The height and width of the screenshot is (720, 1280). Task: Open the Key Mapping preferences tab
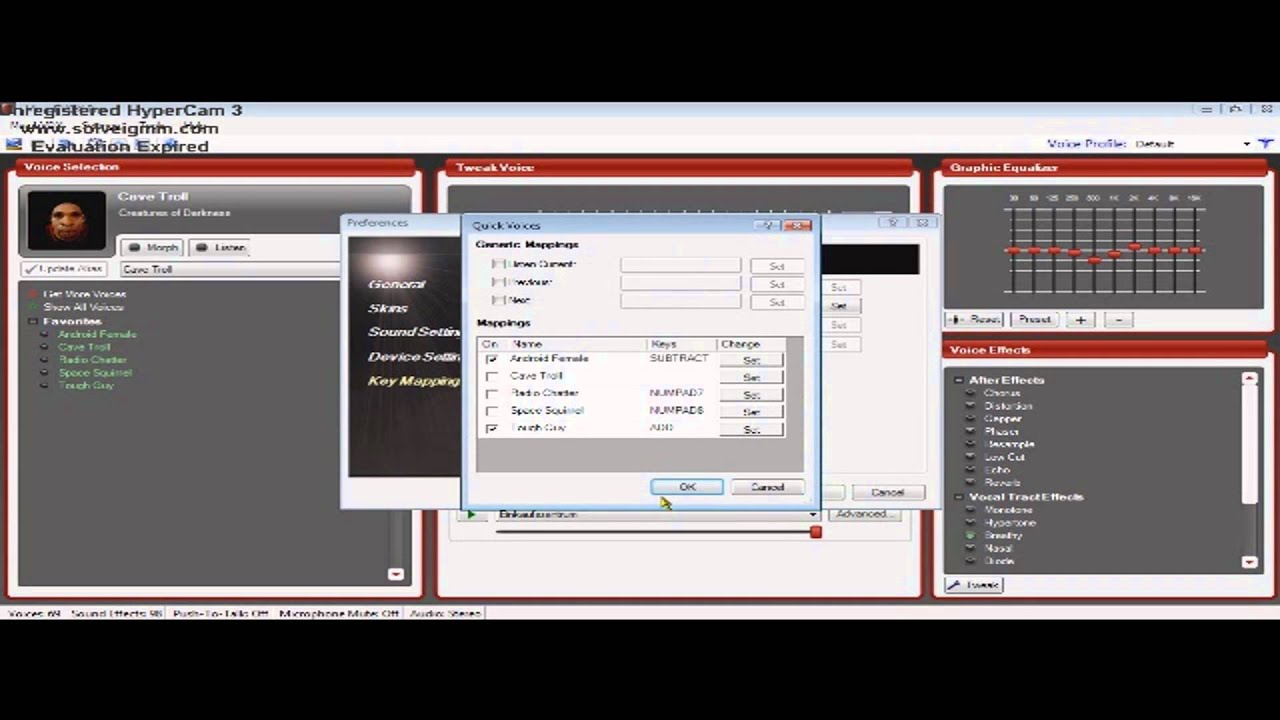[414, 381]
